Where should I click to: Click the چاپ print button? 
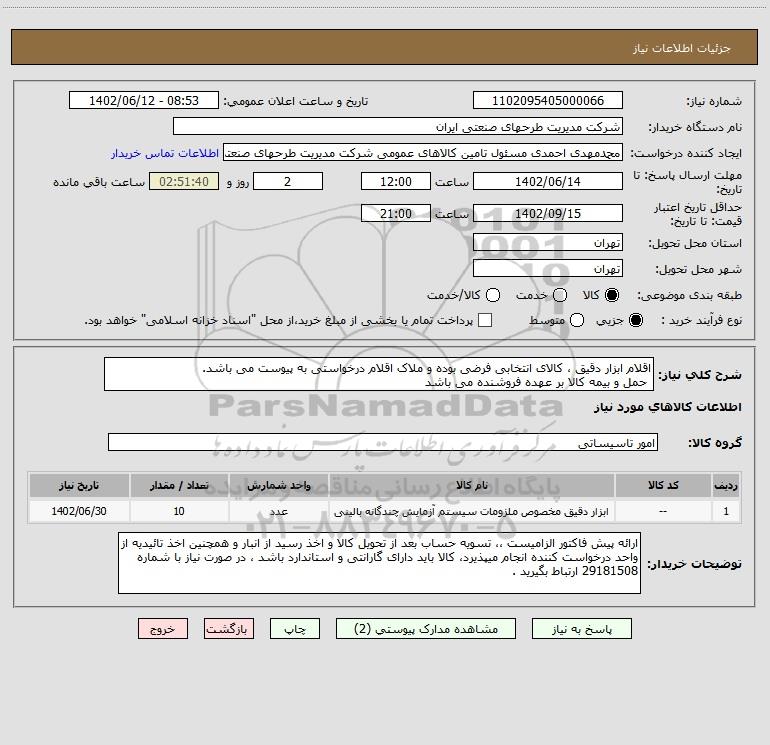pyautogui.click(x=295, y=629)
